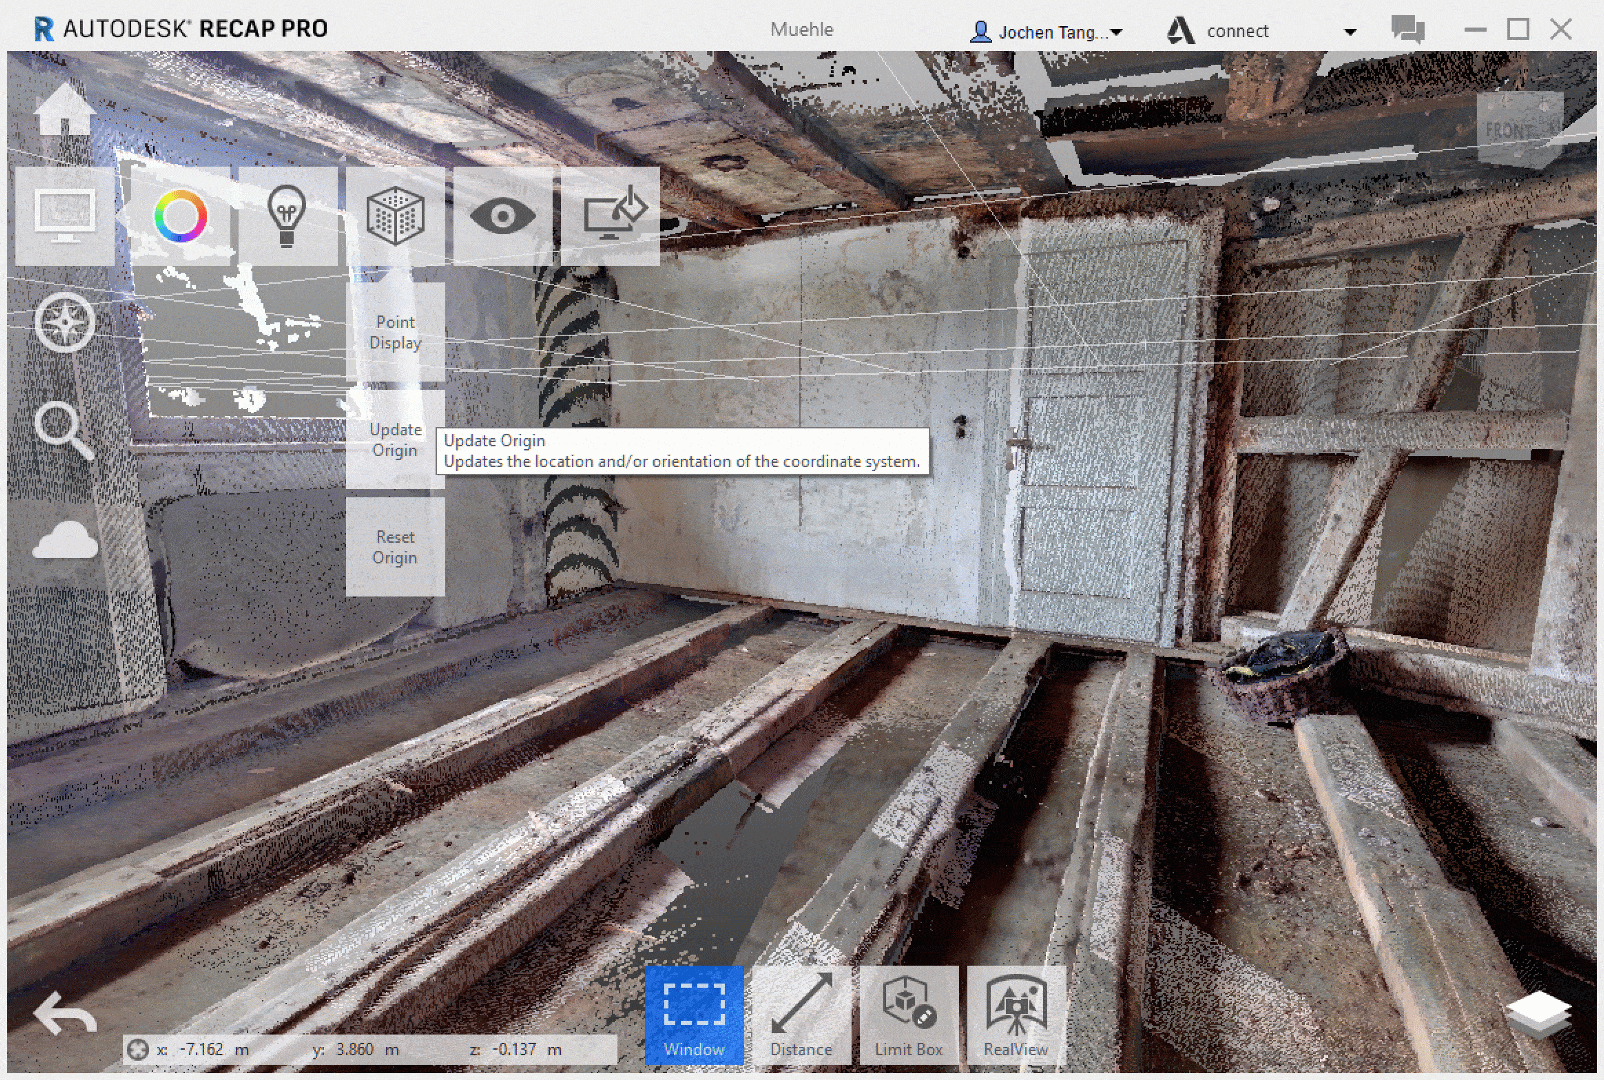
Task: Select the Distance measurement tool
Action: (x=802, y=1015)
